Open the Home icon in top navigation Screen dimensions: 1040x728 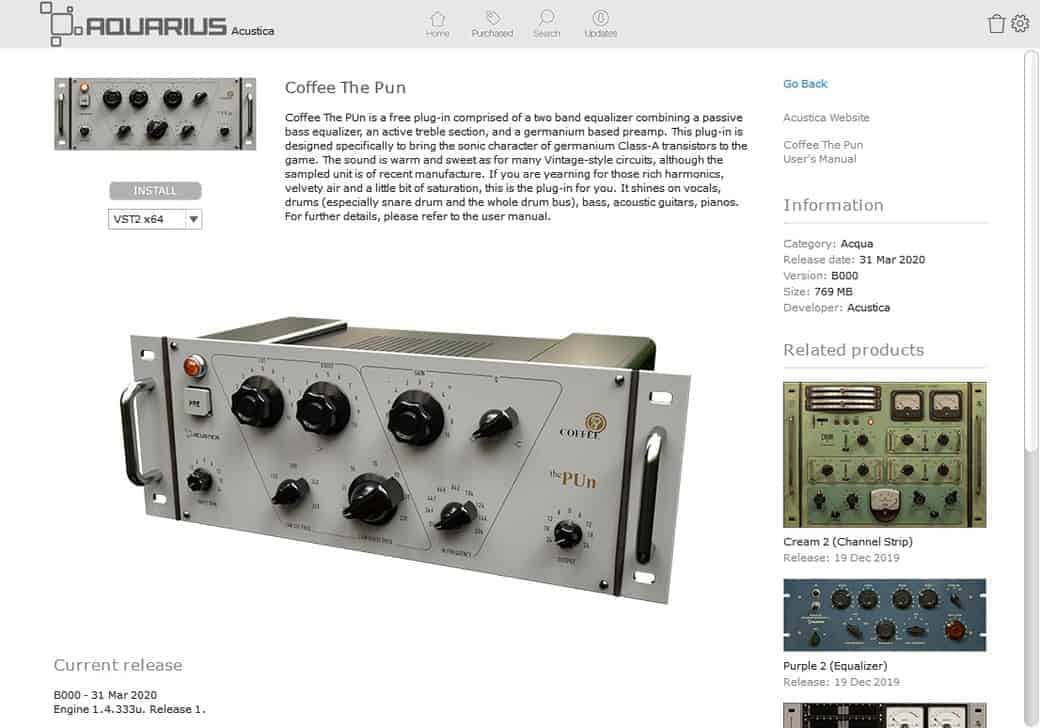click(x=437, y=19)
